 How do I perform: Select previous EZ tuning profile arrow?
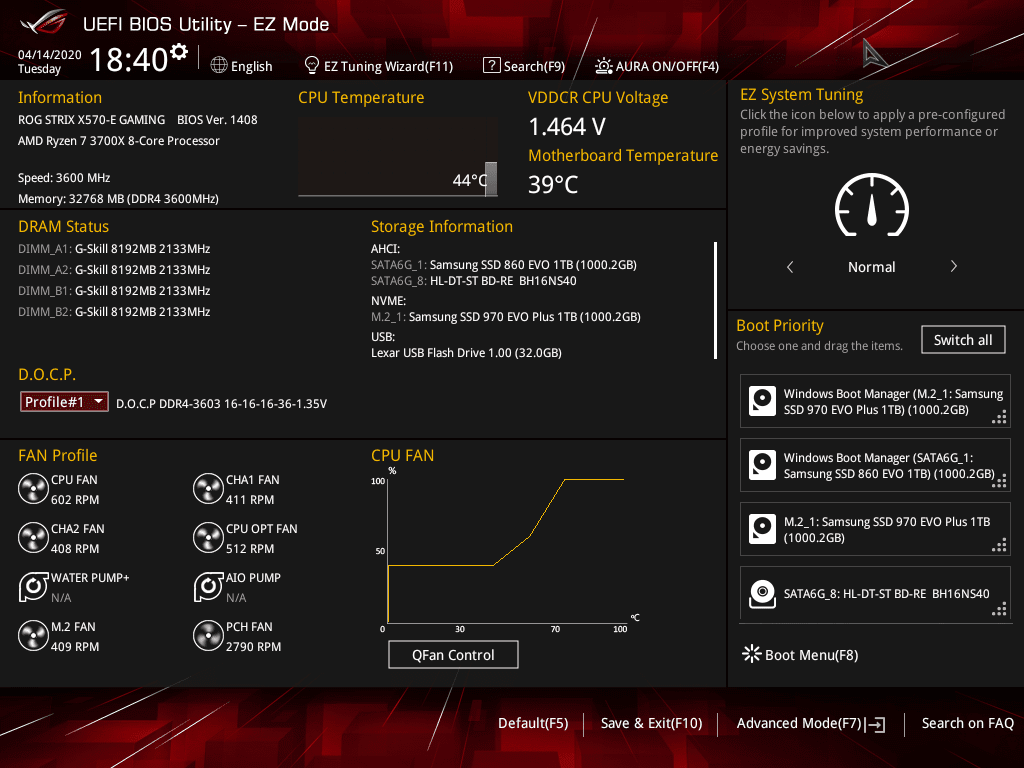tap(790, 266)
